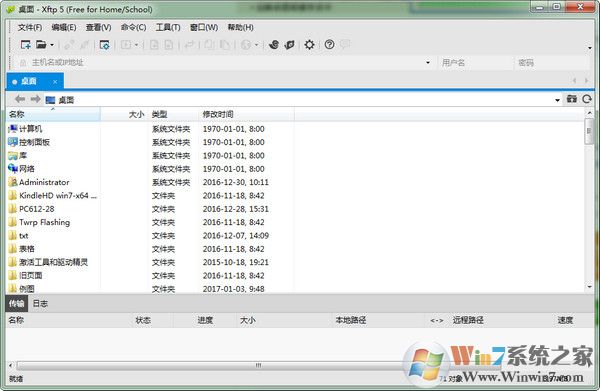Open the 帮助(H) menu
Screen dimensions: 600x391
[x=240, y=27]
